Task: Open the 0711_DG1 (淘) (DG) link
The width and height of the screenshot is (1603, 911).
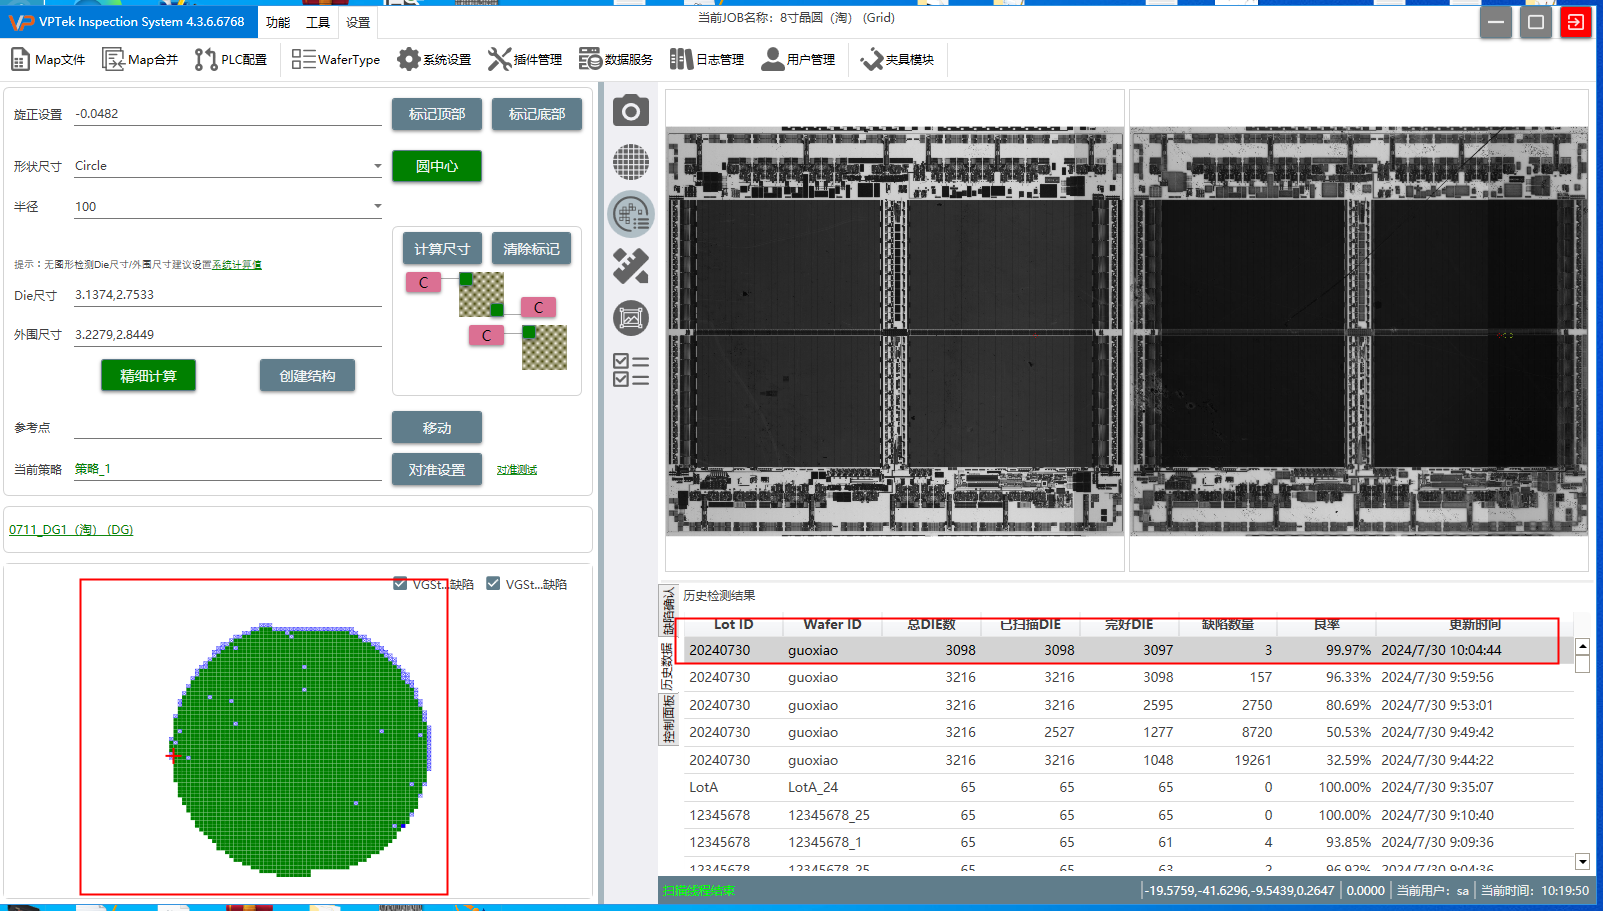Action: (x=71, y=530)
